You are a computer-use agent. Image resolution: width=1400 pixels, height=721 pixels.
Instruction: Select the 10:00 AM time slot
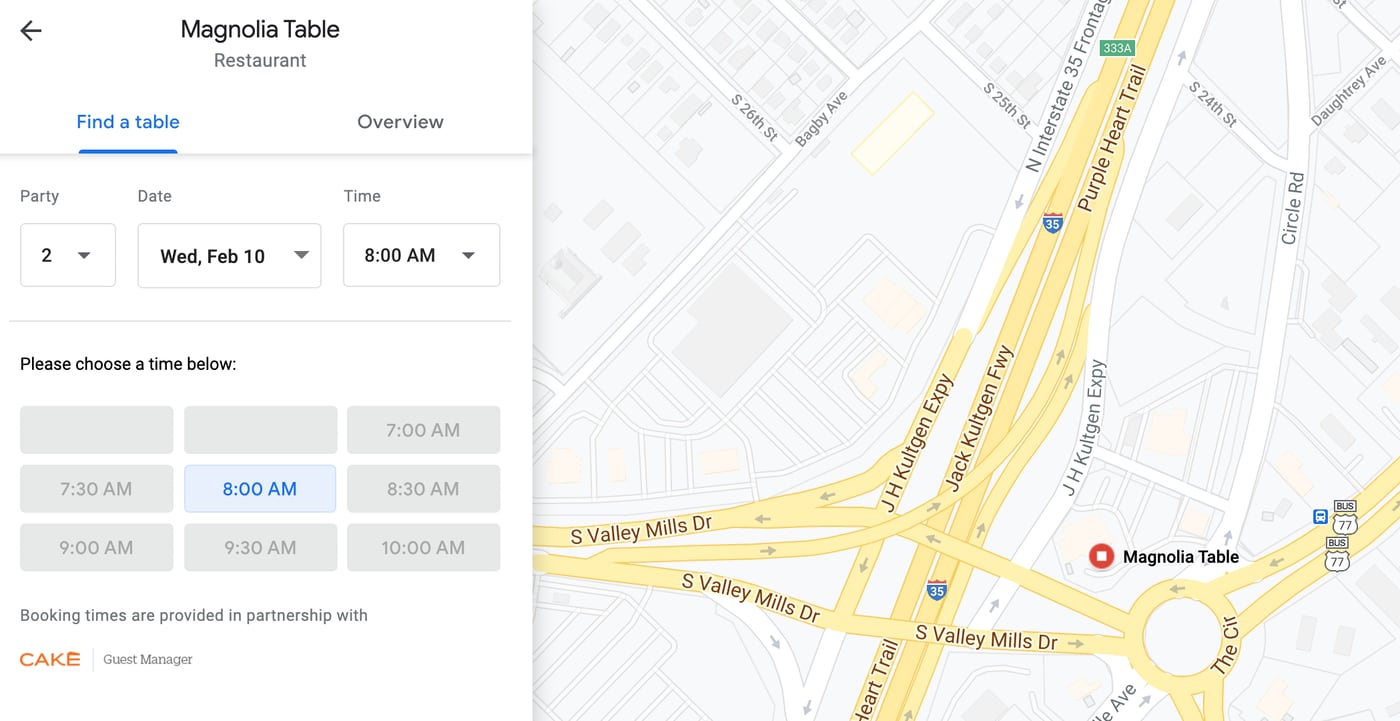click(423, 548)
